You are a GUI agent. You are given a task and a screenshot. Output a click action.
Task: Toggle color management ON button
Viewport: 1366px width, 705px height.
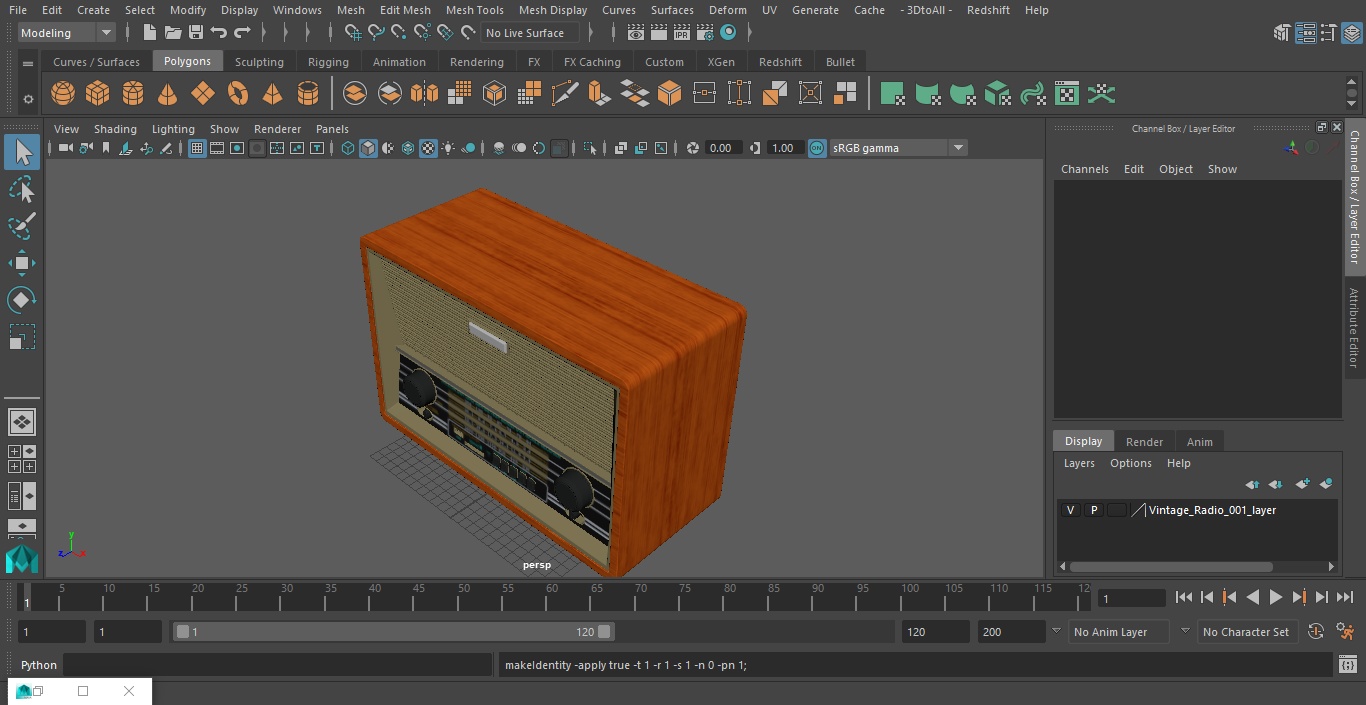tap(817, 148)
